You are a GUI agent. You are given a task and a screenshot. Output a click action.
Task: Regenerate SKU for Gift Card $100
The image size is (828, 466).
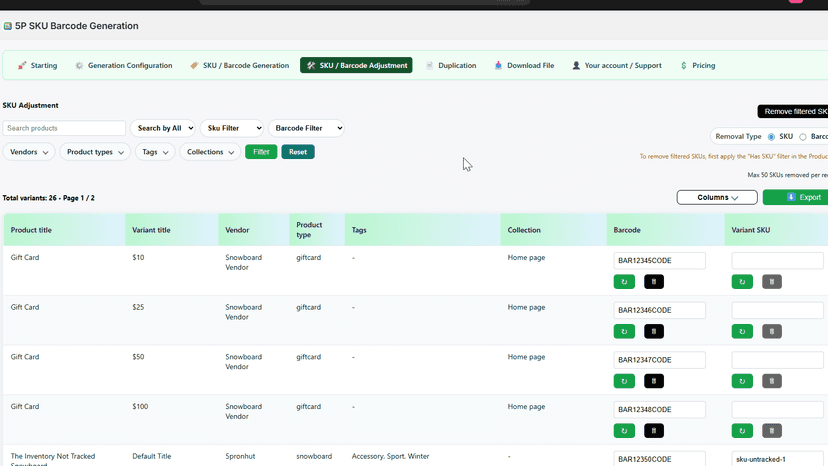pyautogui.click(x=742, y=431)
